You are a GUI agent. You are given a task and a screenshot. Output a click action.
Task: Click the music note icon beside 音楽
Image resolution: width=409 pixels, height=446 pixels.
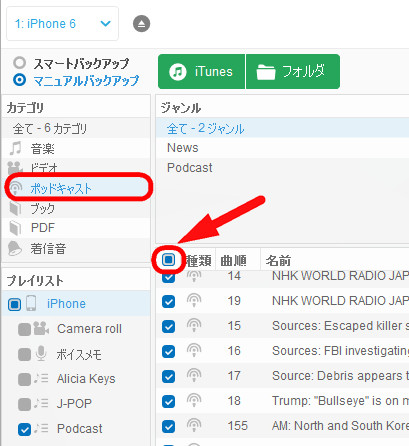tap(15, 148)
